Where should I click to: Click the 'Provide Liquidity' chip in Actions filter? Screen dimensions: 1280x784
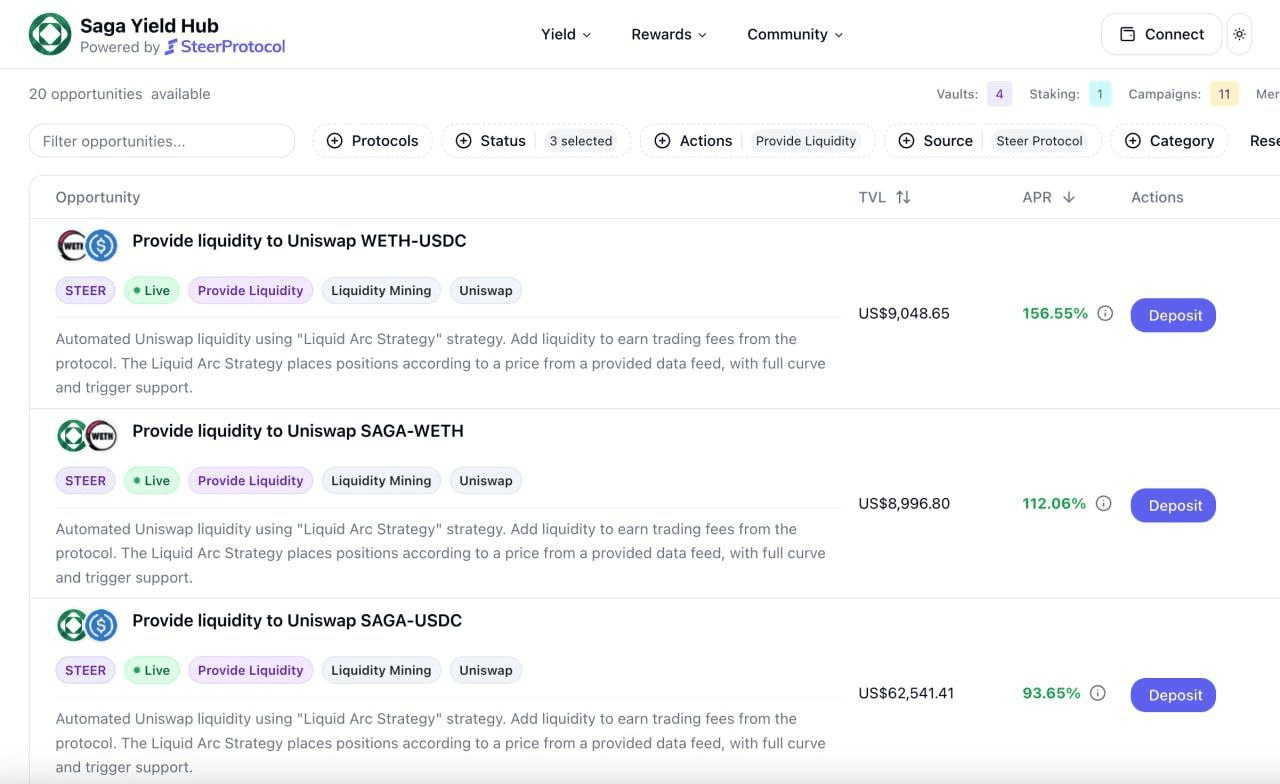point(806,141)
